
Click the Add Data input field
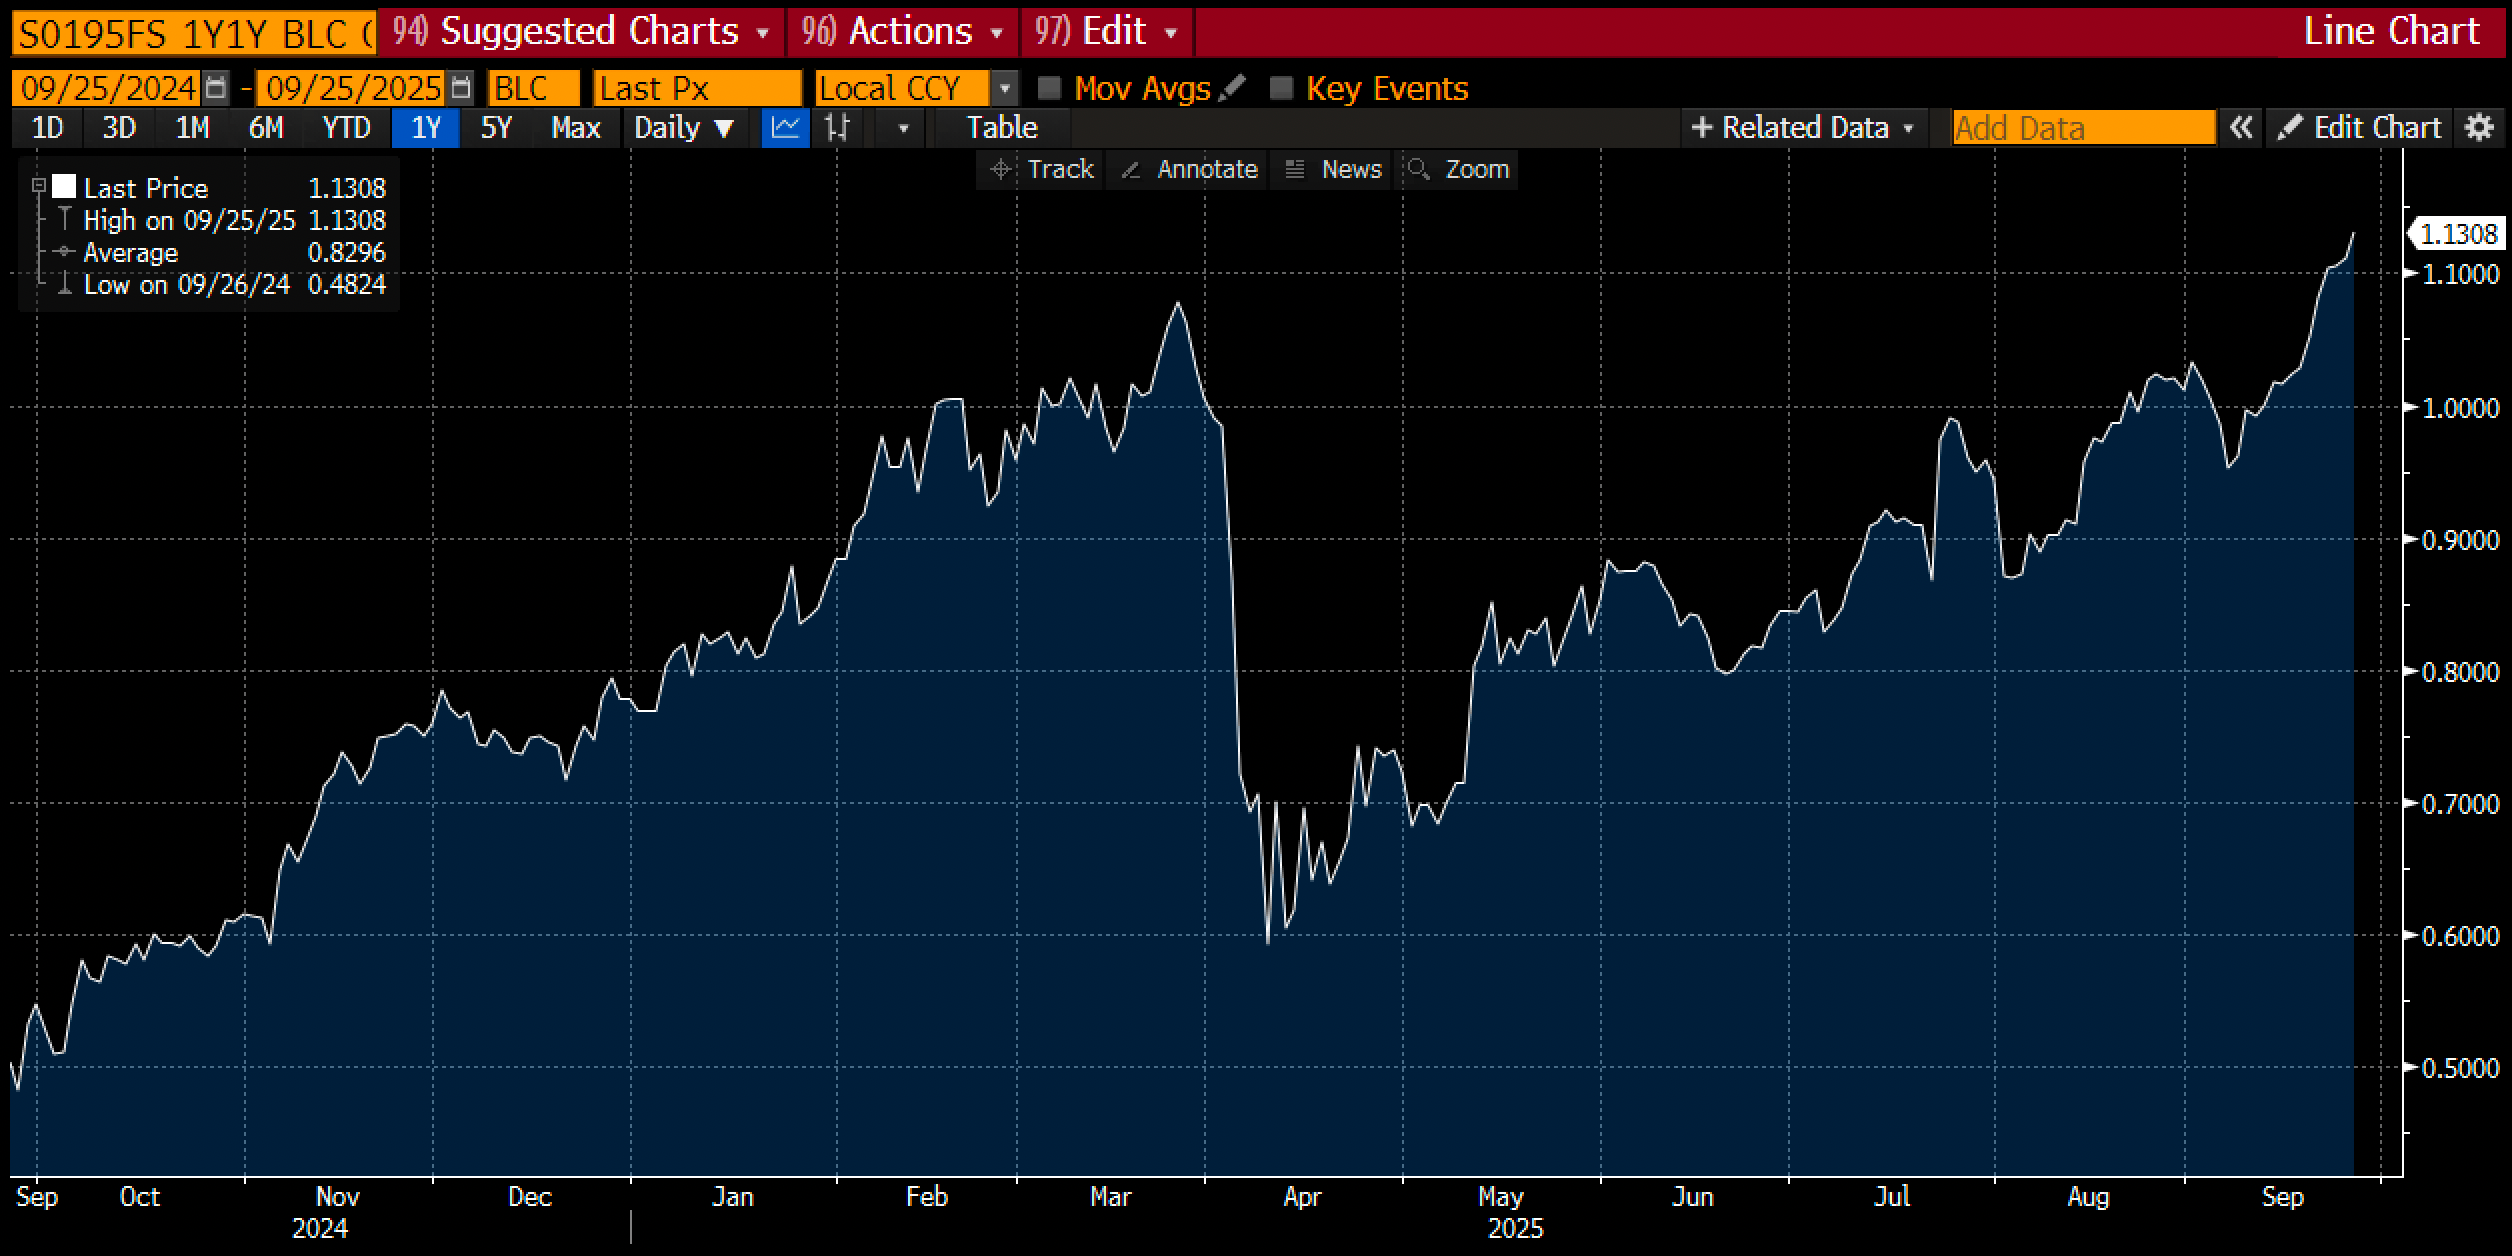2083,128
